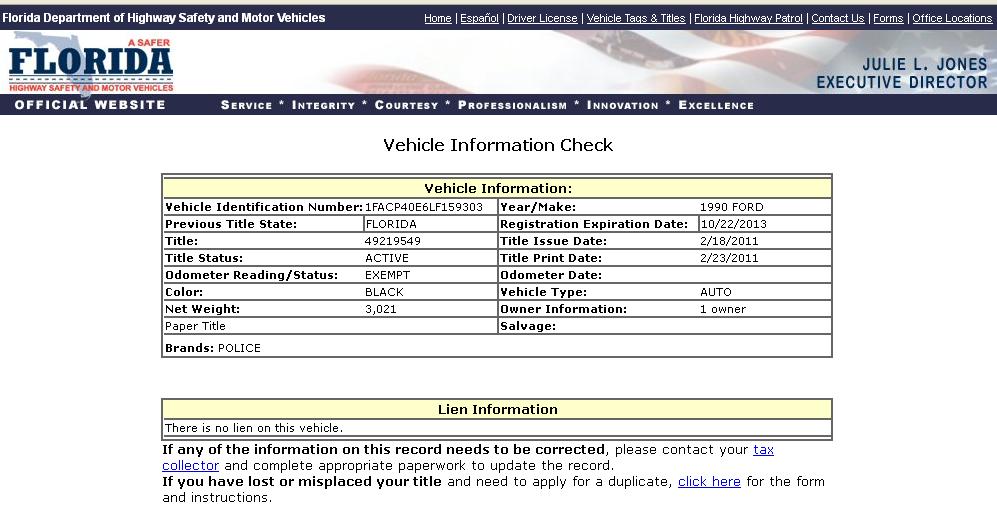Click the Julie L. Jones Executive Director banner

[901, 73]
